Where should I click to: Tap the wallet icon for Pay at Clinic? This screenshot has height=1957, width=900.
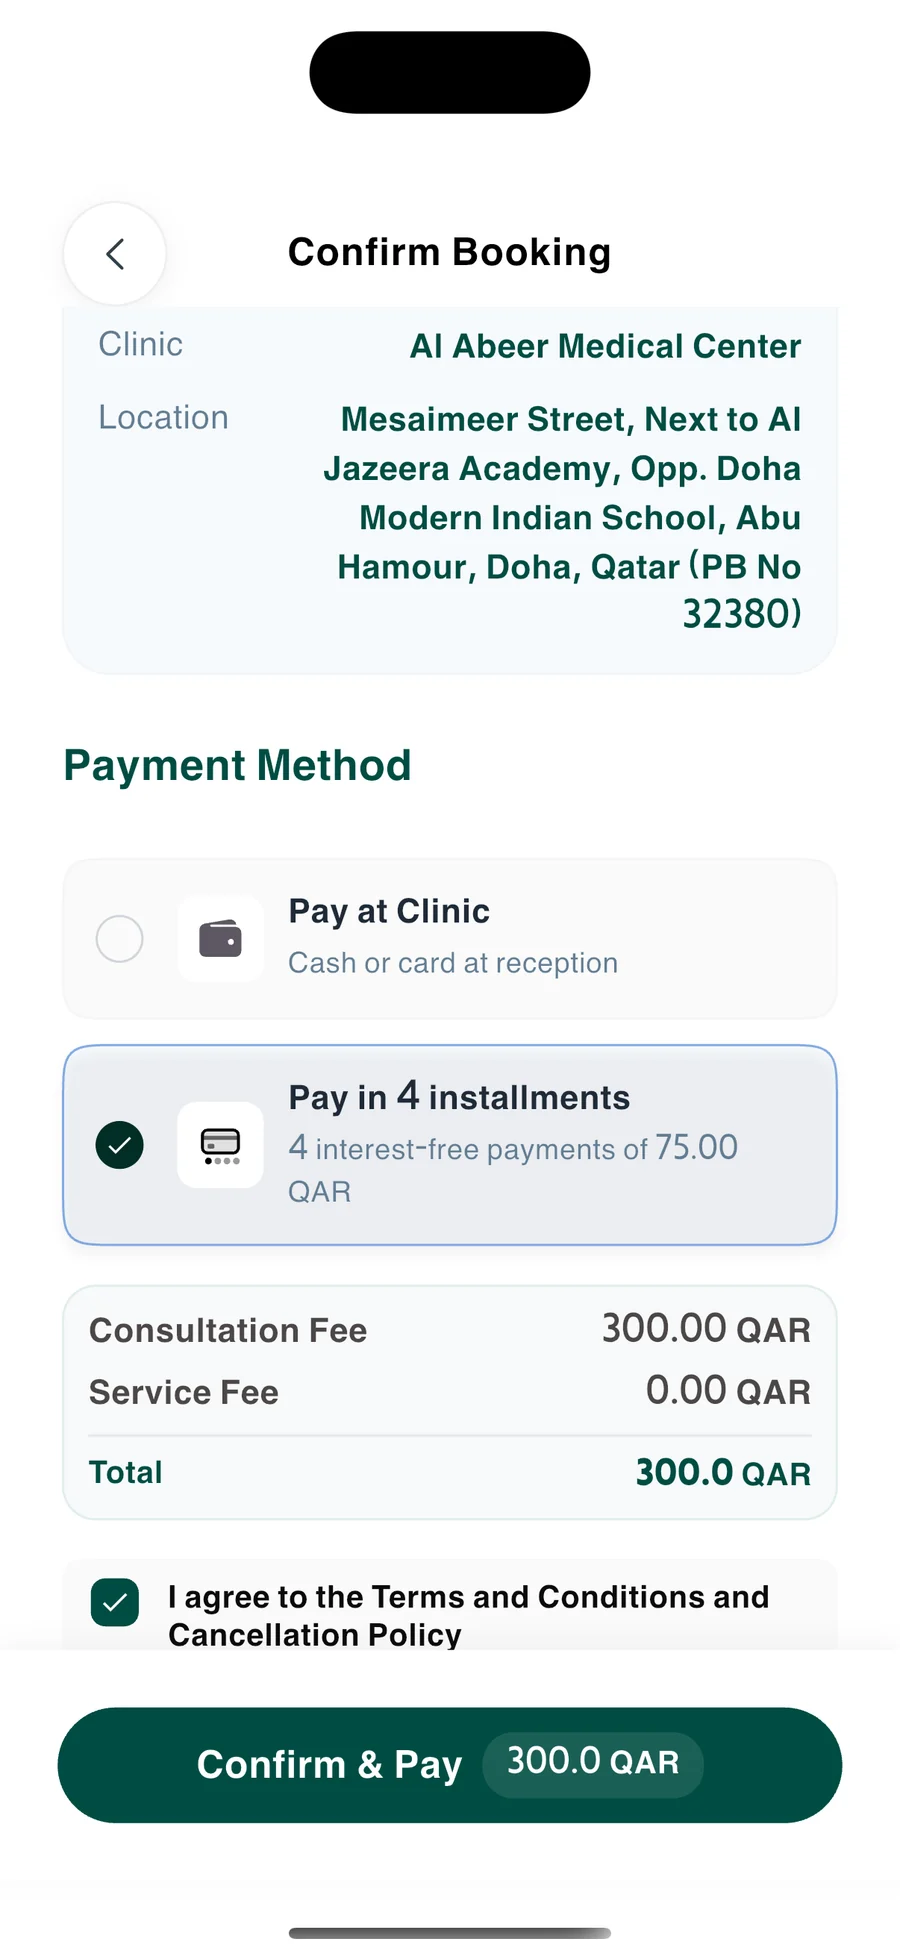tap(220, 939)
